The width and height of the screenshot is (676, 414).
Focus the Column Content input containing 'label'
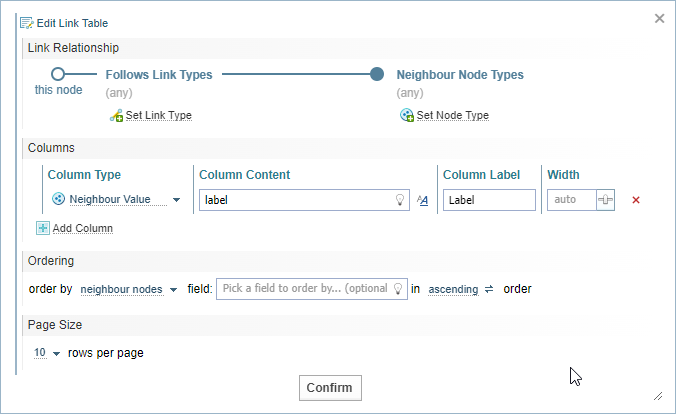point(295,200)
